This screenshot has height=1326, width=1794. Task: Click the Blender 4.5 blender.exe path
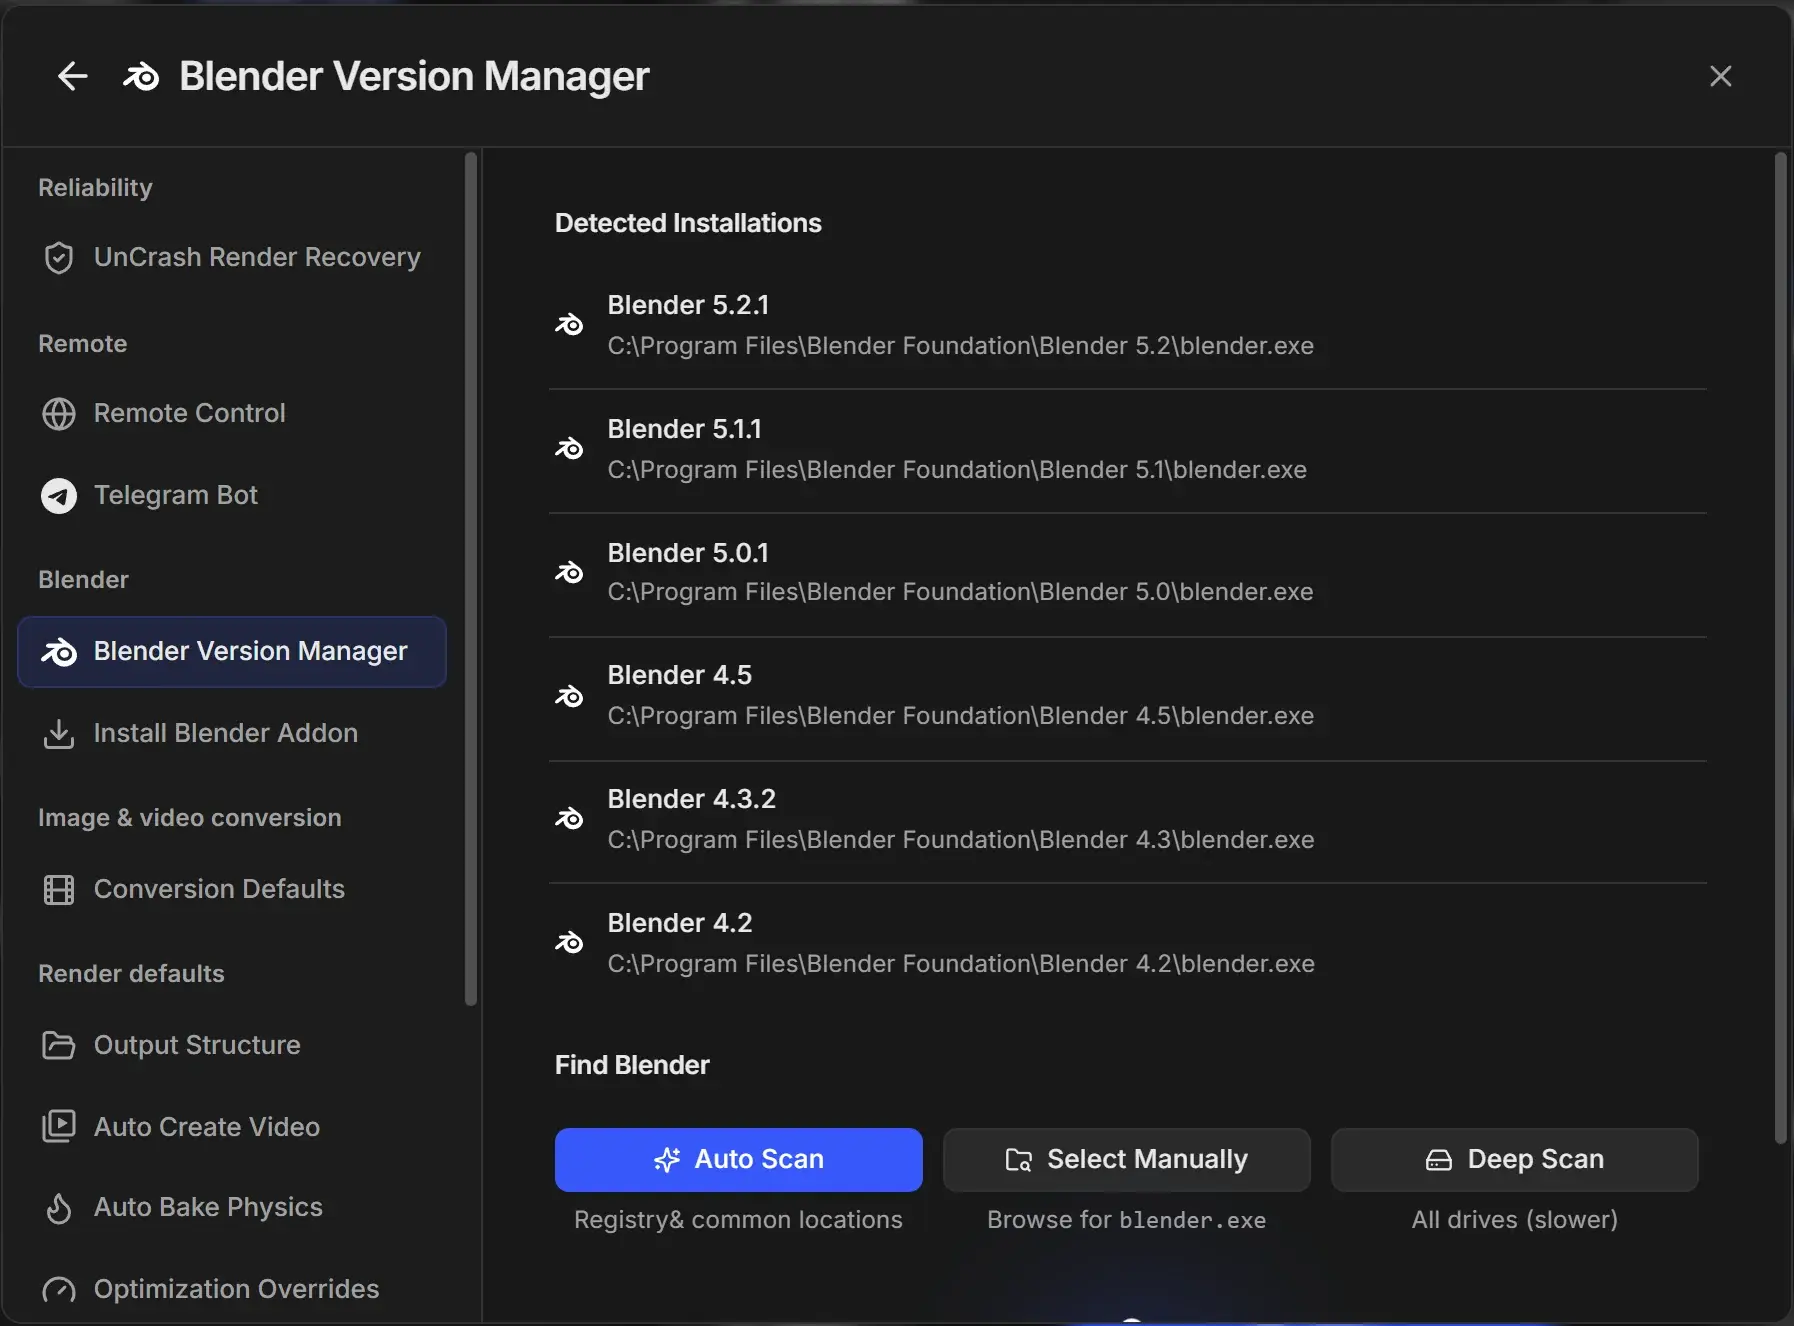pos(961,716)
